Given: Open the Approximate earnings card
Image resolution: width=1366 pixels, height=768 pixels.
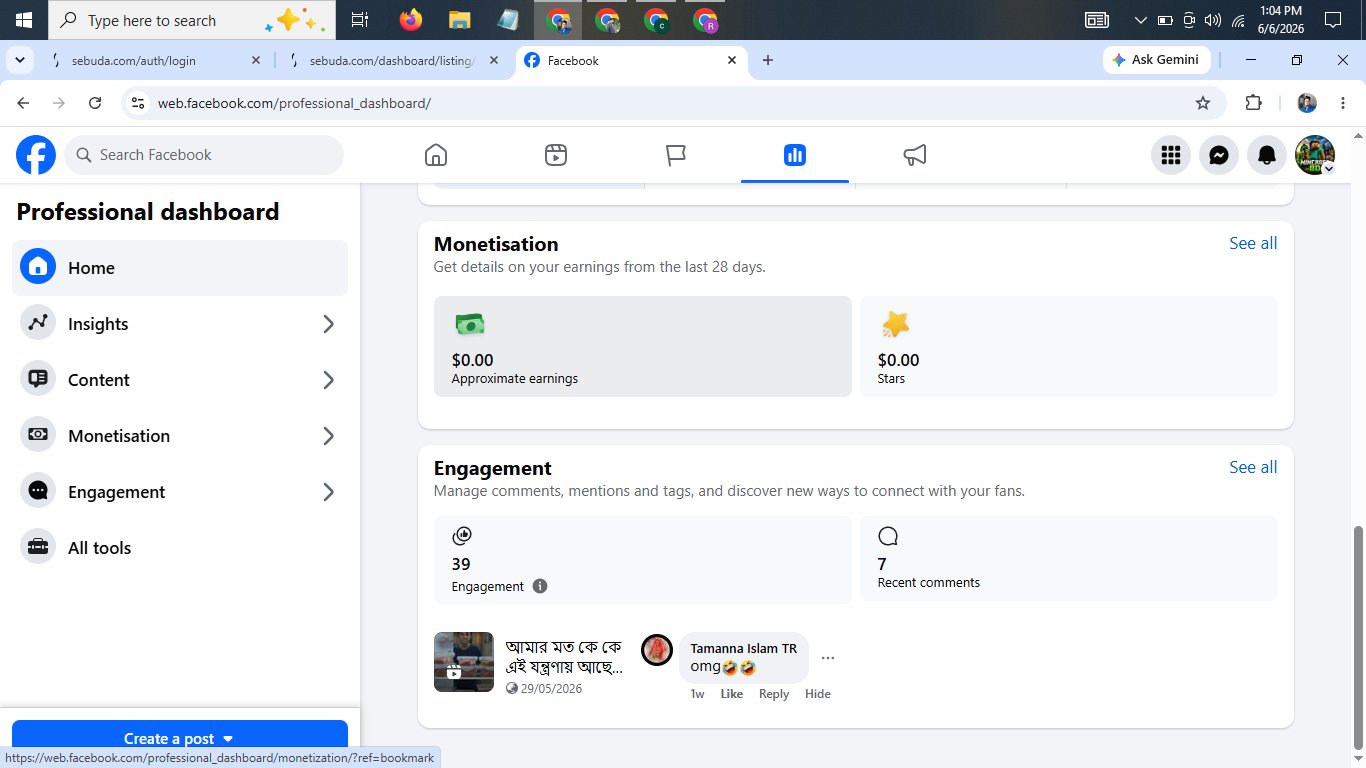Looking at the screenshot, I should pos(643,346).
